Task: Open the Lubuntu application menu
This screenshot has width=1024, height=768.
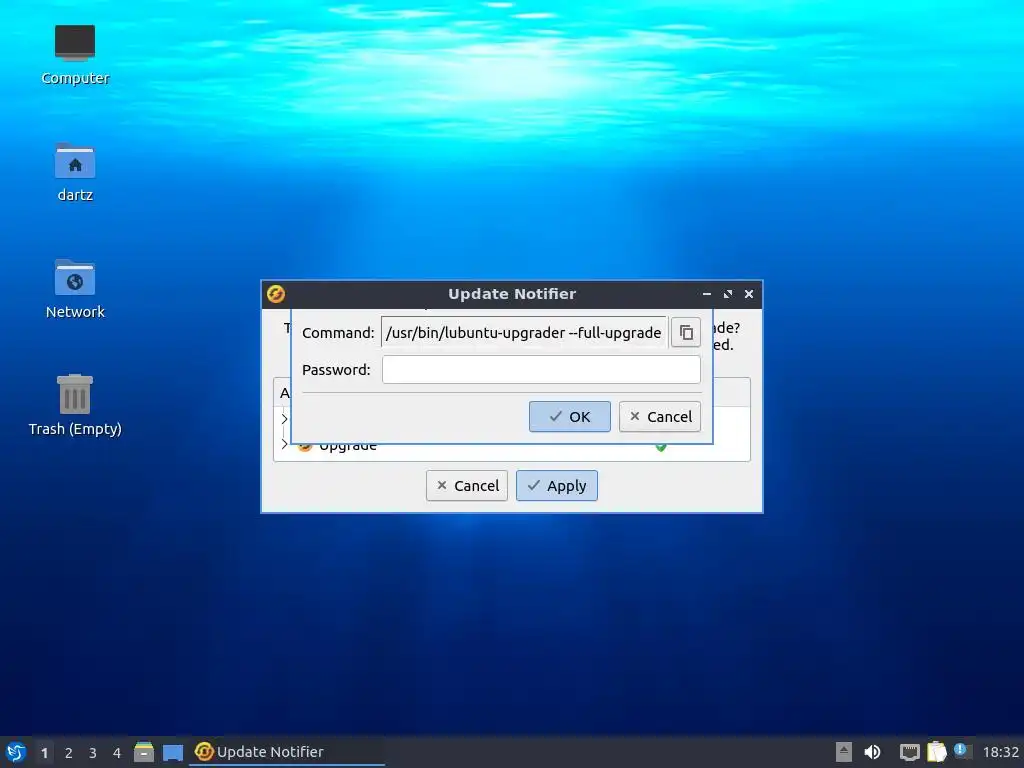Action: 16,752
